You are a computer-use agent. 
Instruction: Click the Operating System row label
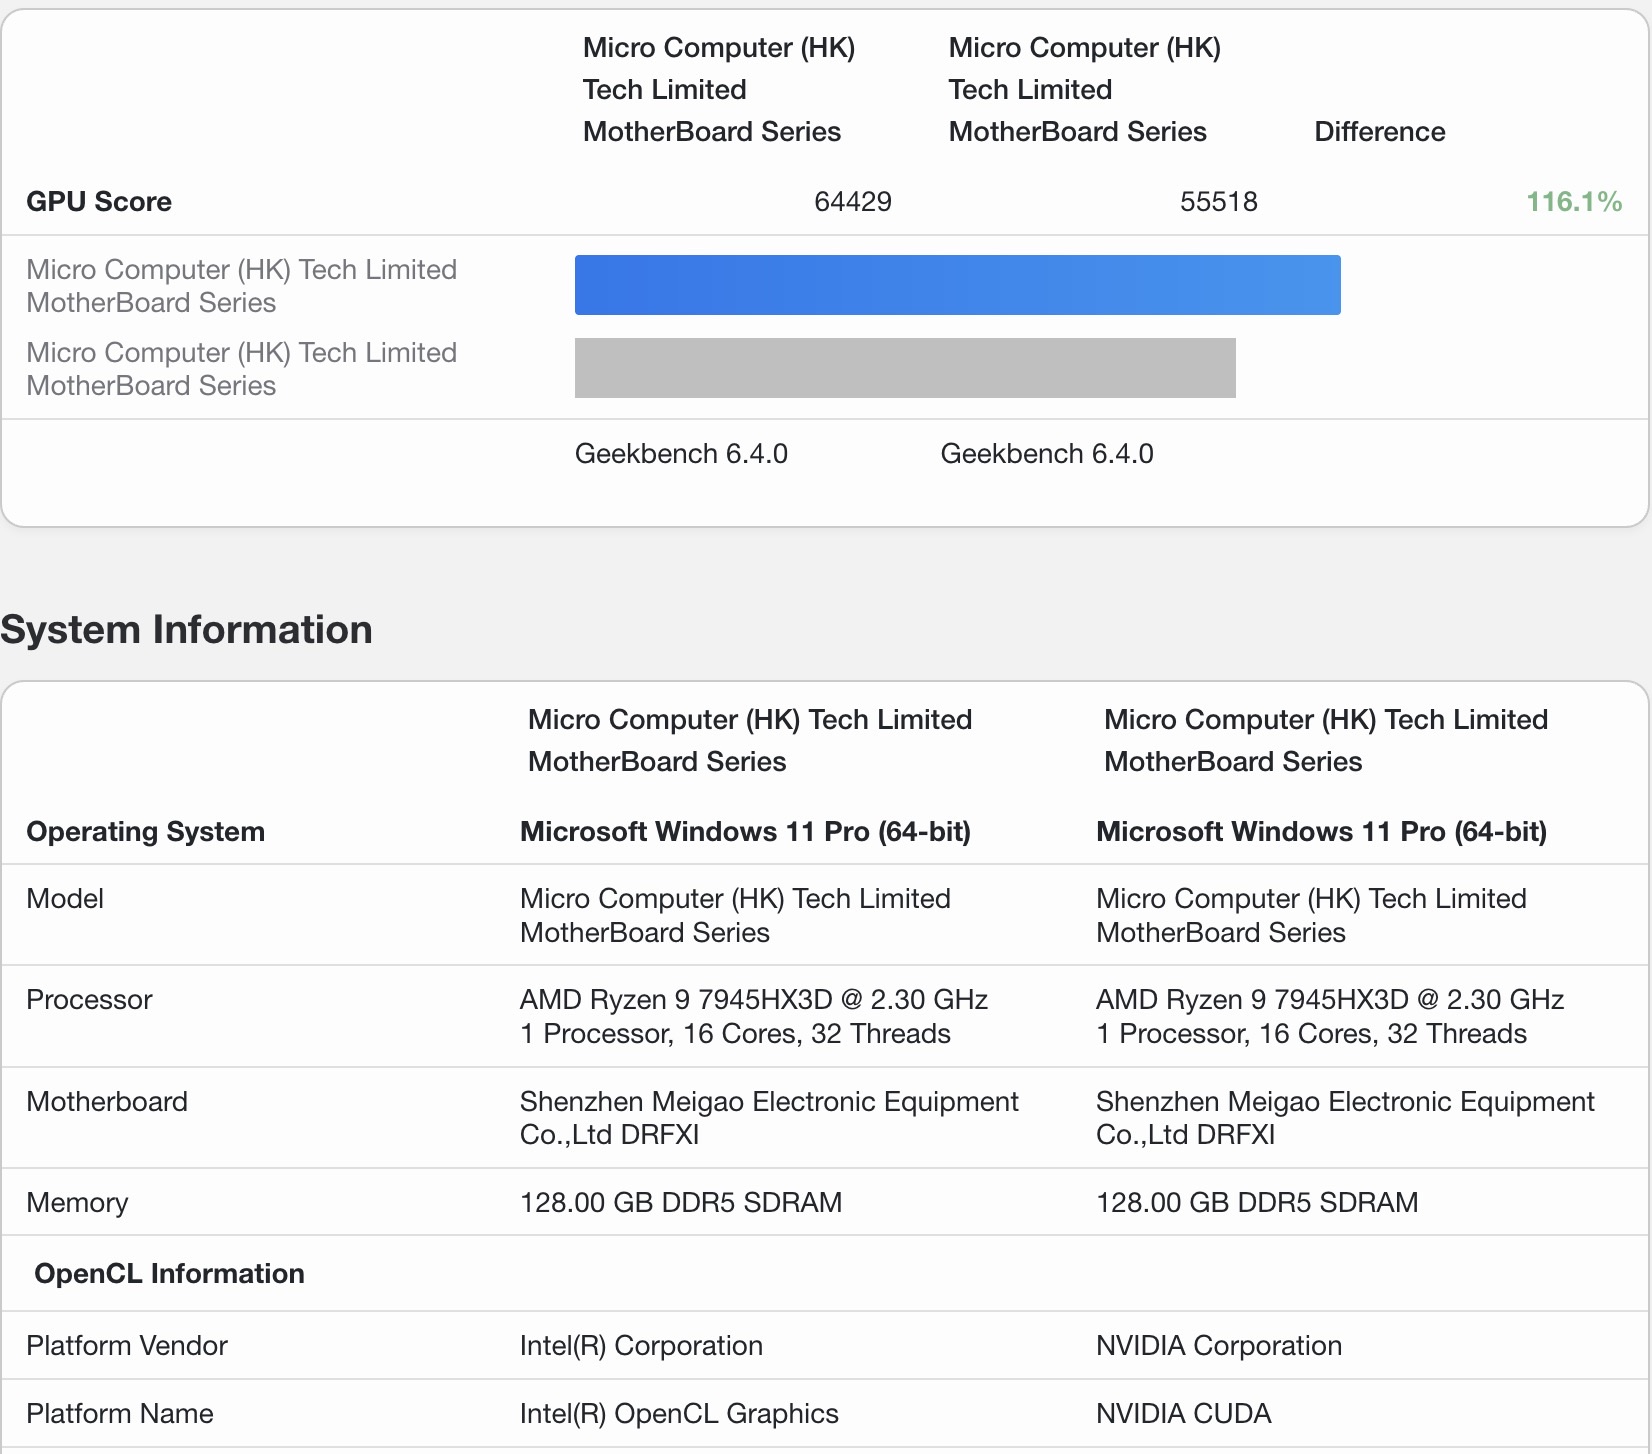point(145,832)
